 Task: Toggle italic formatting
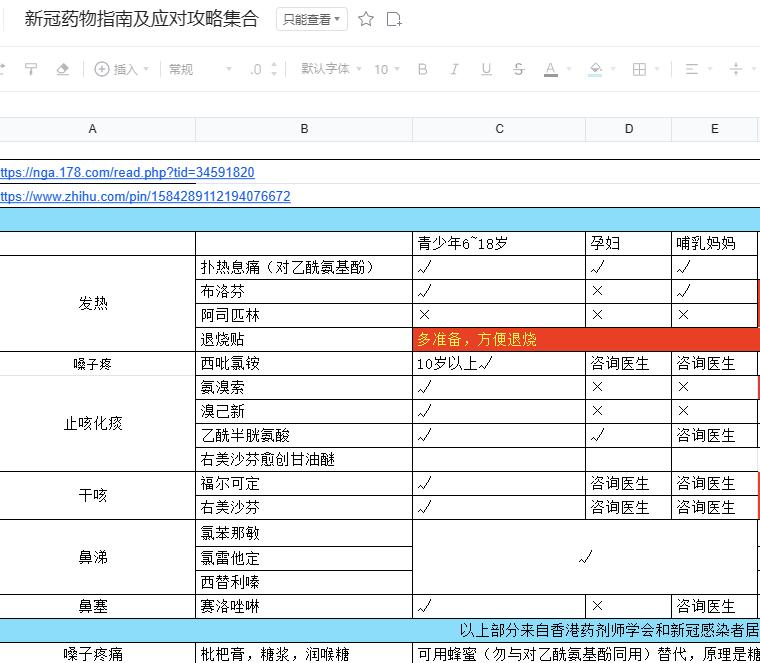454,69
